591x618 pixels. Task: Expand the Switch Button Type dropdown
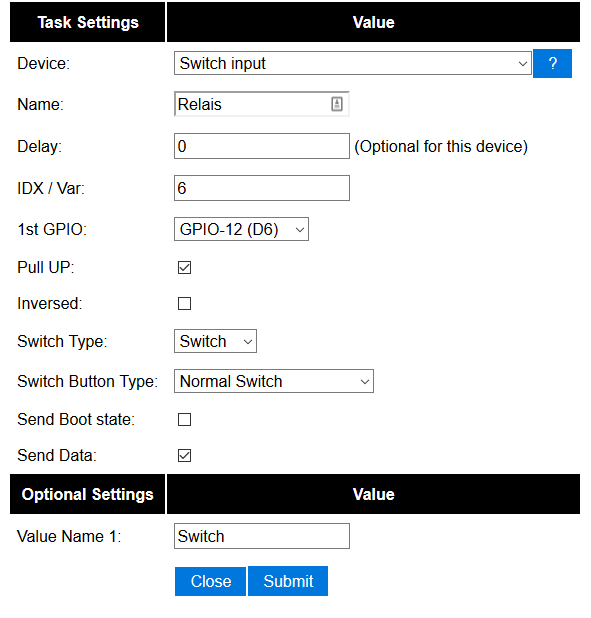[274, 381]
